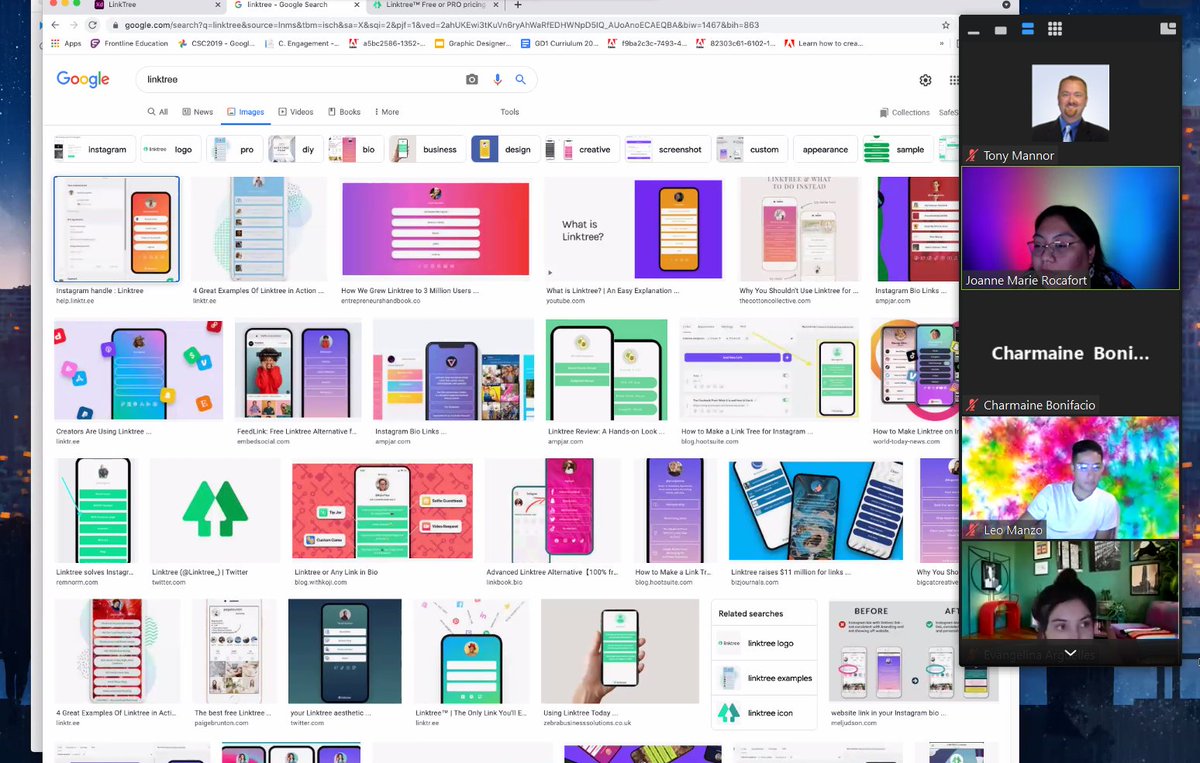Screen dimensions: 1200x763
Task: Open Google quick settings gear
Action: (926, 80)
